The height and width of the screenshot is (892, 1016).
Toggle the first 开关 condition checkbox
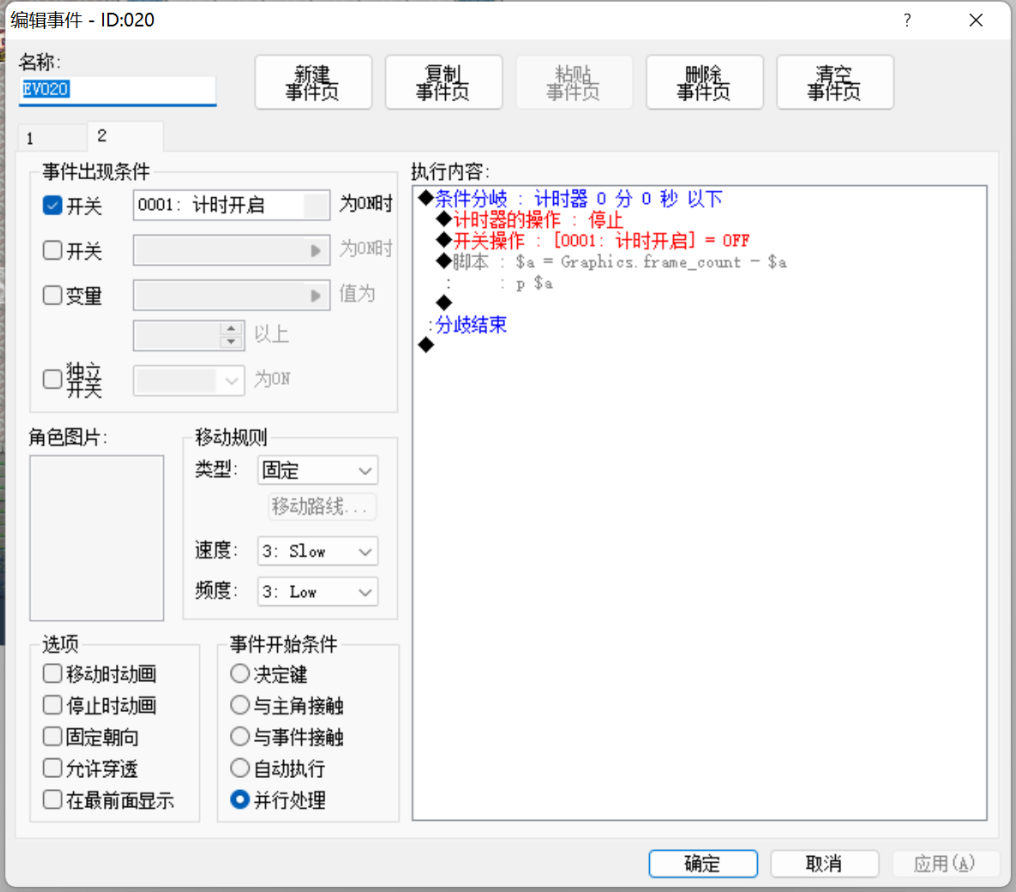(x=52, y=205)
